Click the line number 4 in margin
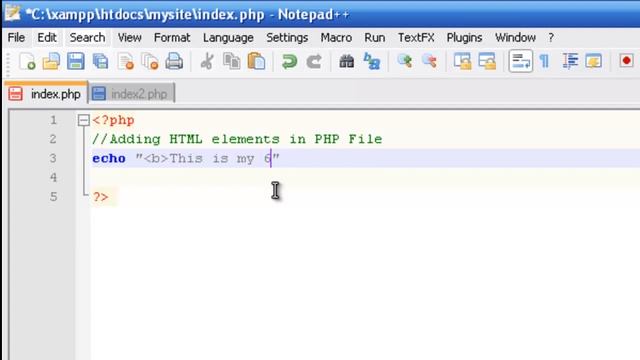This screenshot has width=640, height=360. (x=53, y=178)
